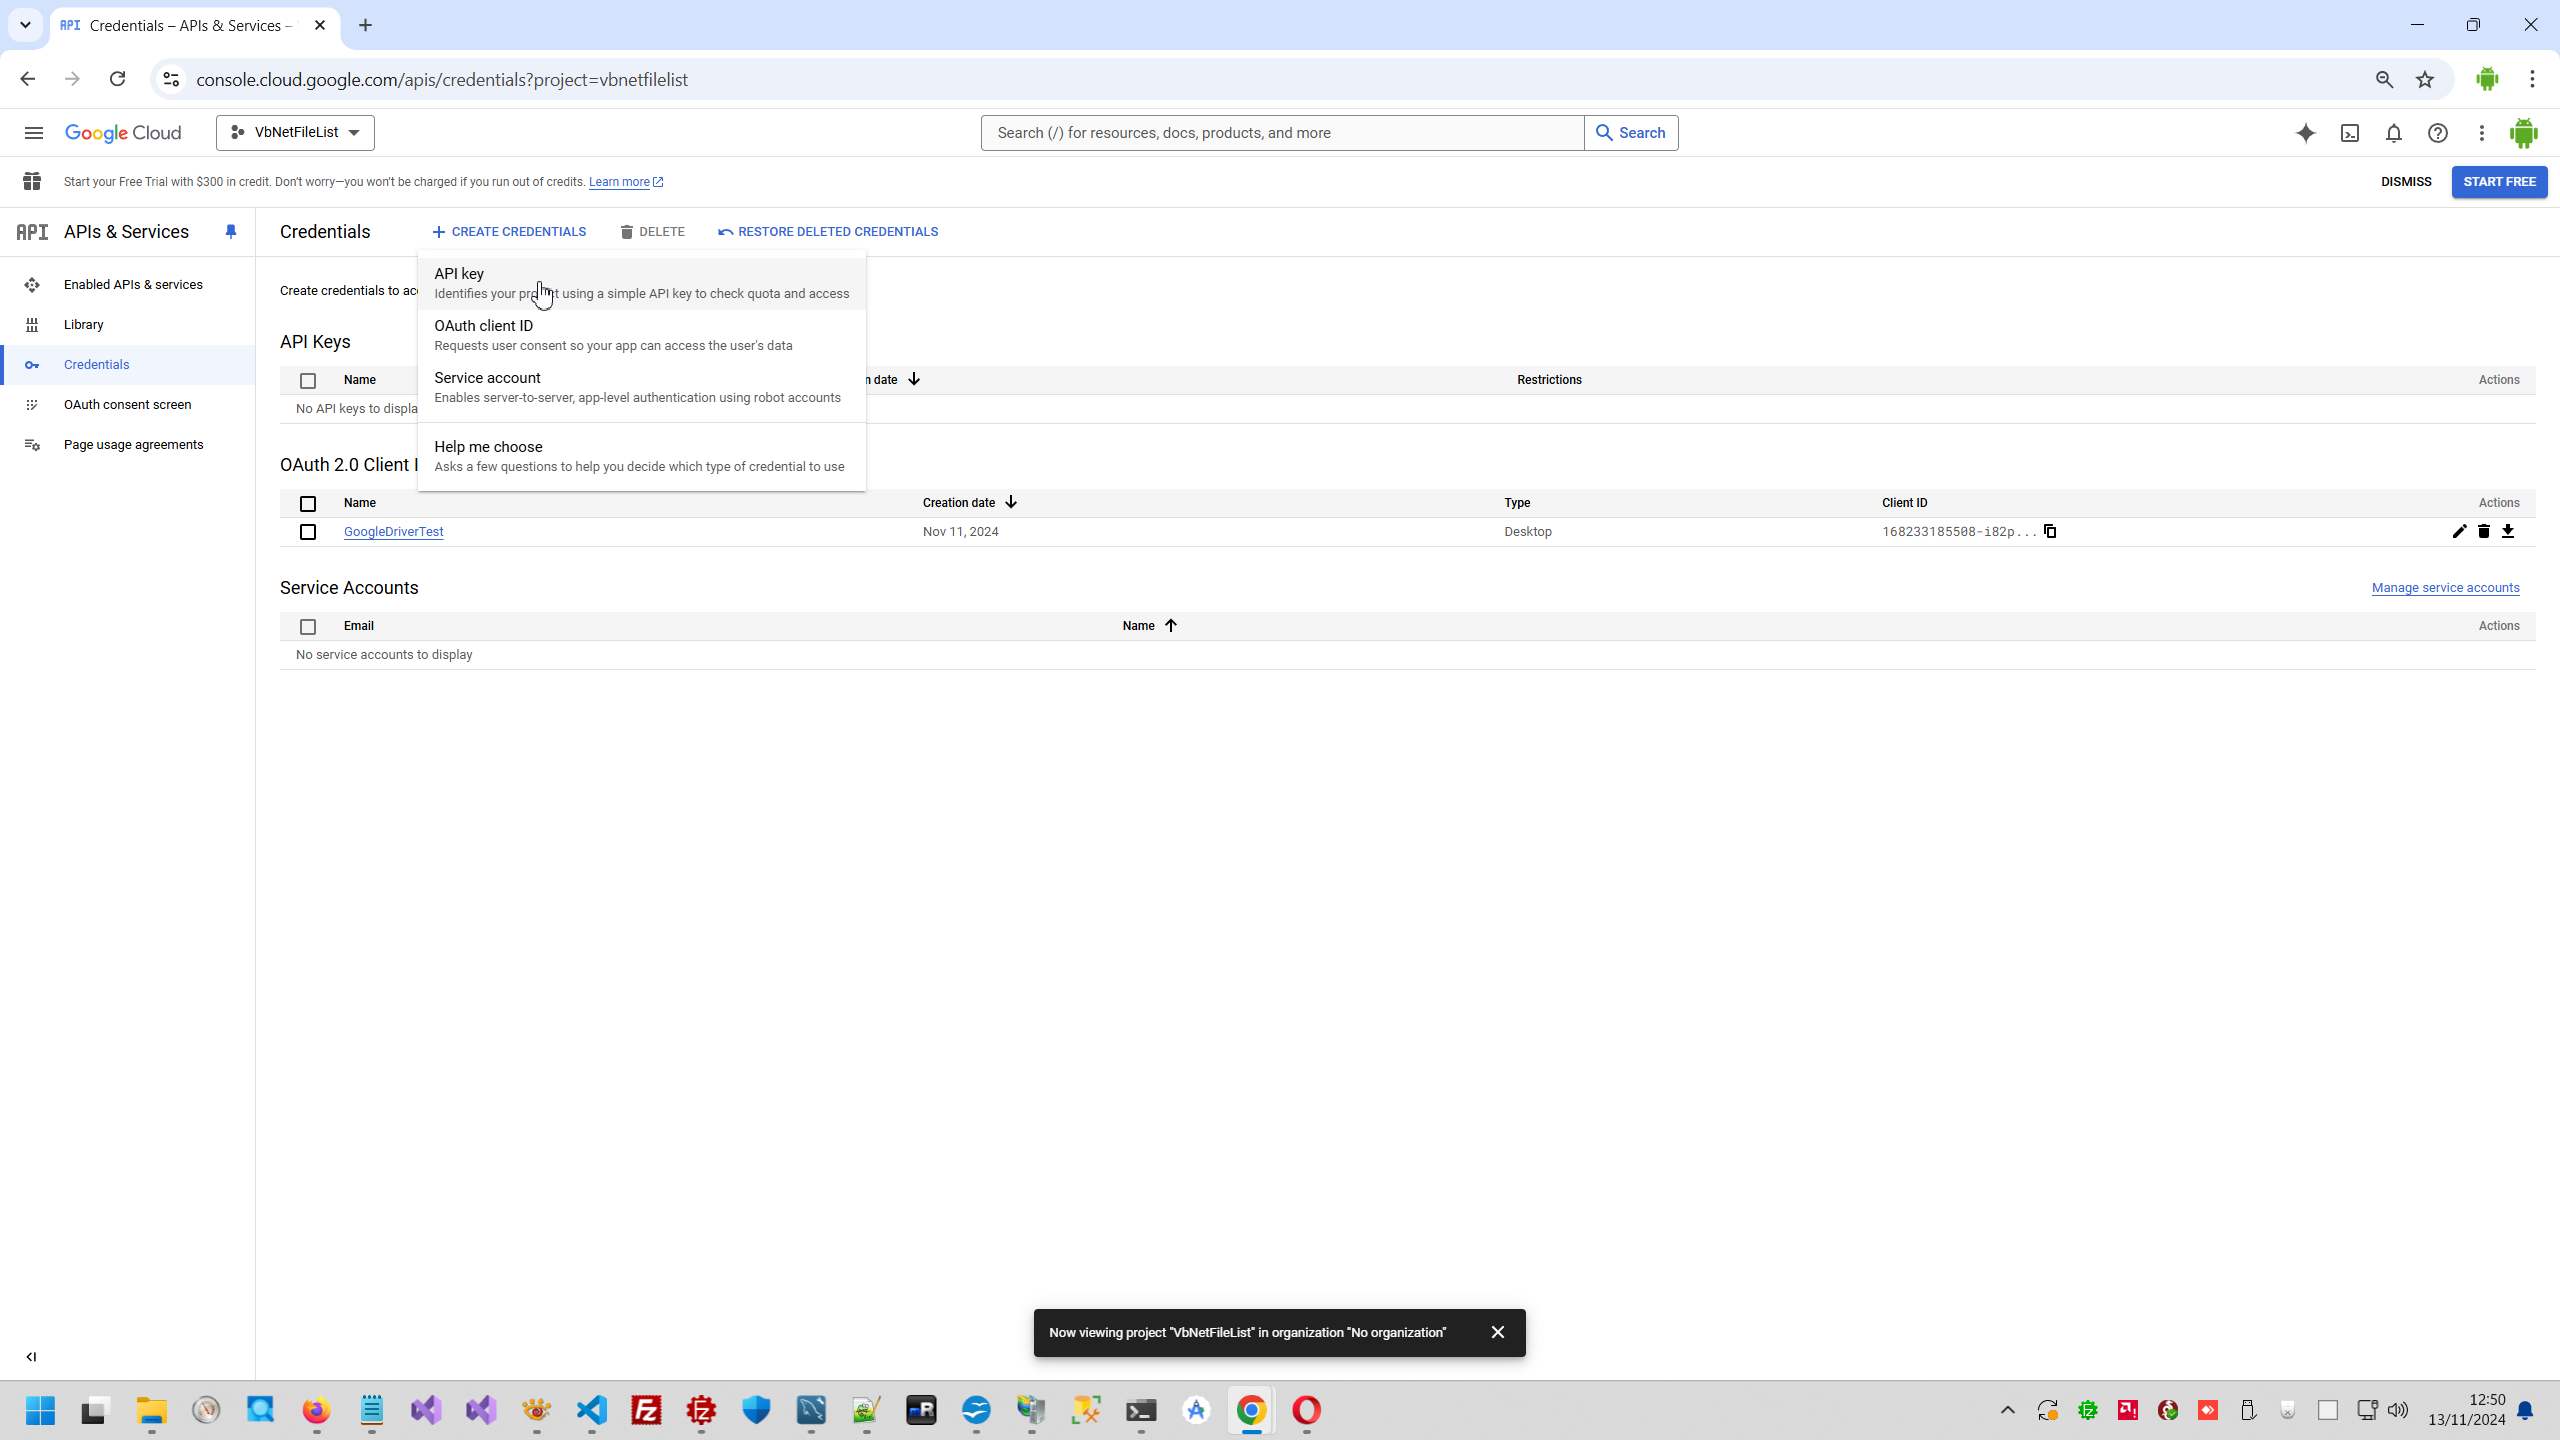Check the GoogleDriverTest row checkbox
This screenshot has width=2560, height=1440.
coord(308,532)
